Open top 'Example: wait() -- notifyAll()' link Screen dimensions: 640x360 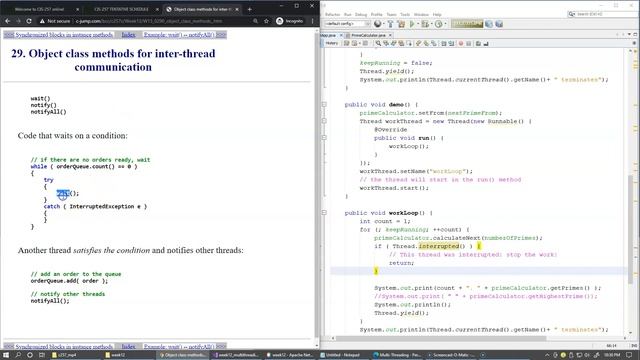tap(179, 35)
